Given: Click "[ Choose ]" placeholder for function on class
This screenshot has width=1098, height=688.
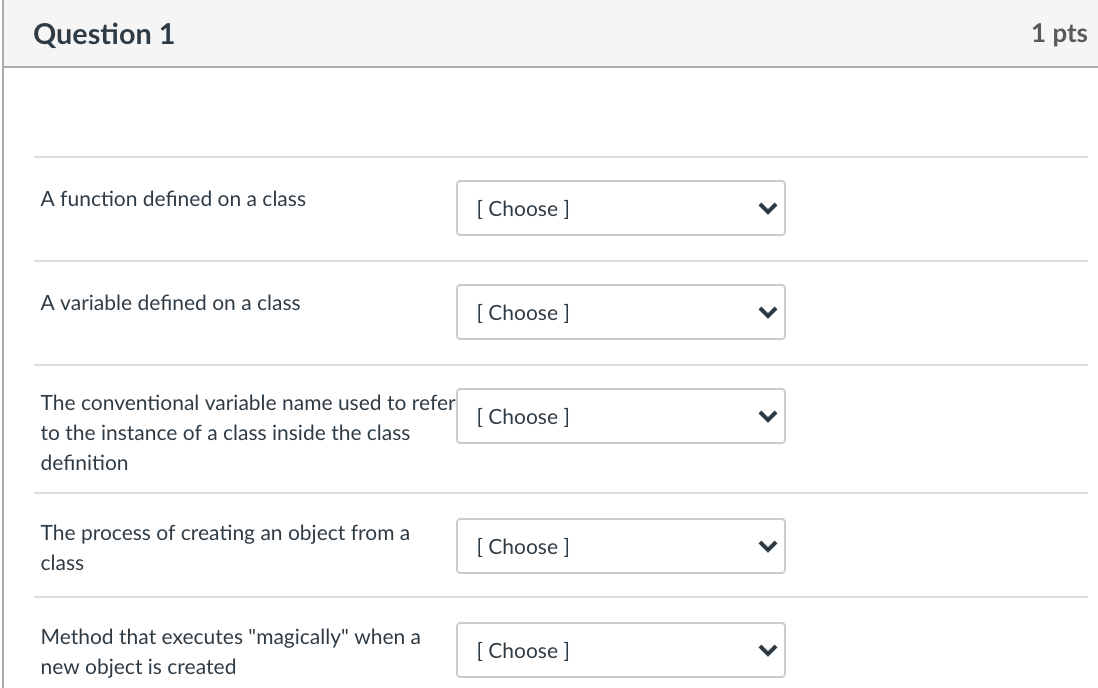Looking at the screenshot, I should click(523, 209).
